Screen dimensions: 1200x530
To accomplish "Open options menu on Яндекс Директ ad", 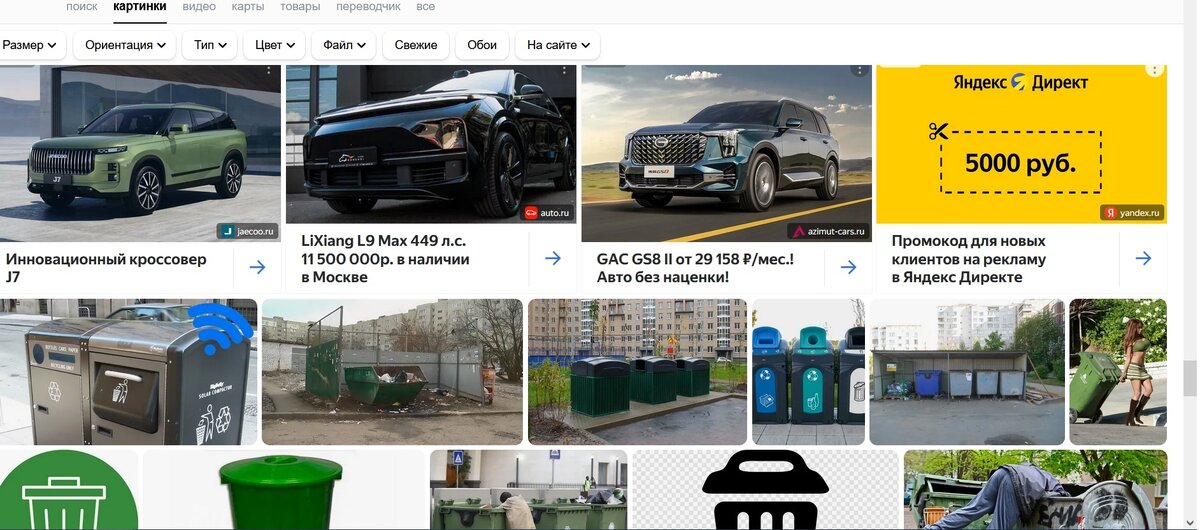I will pos(1154,70).
